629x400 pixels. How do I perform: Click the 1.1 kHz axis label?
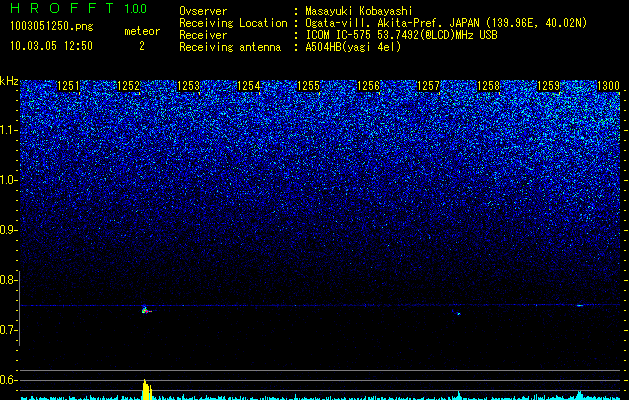tap(9, 130)
